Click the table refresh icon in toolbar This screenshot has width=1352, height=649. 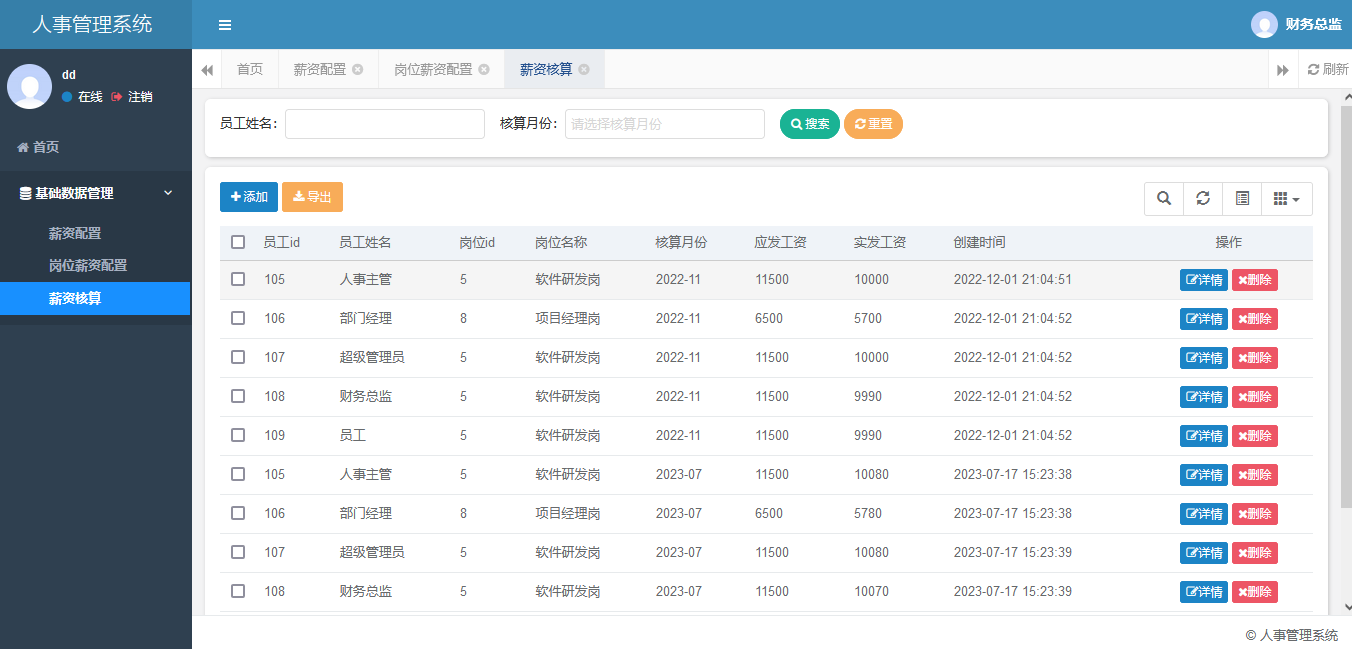coord(1203,199)
